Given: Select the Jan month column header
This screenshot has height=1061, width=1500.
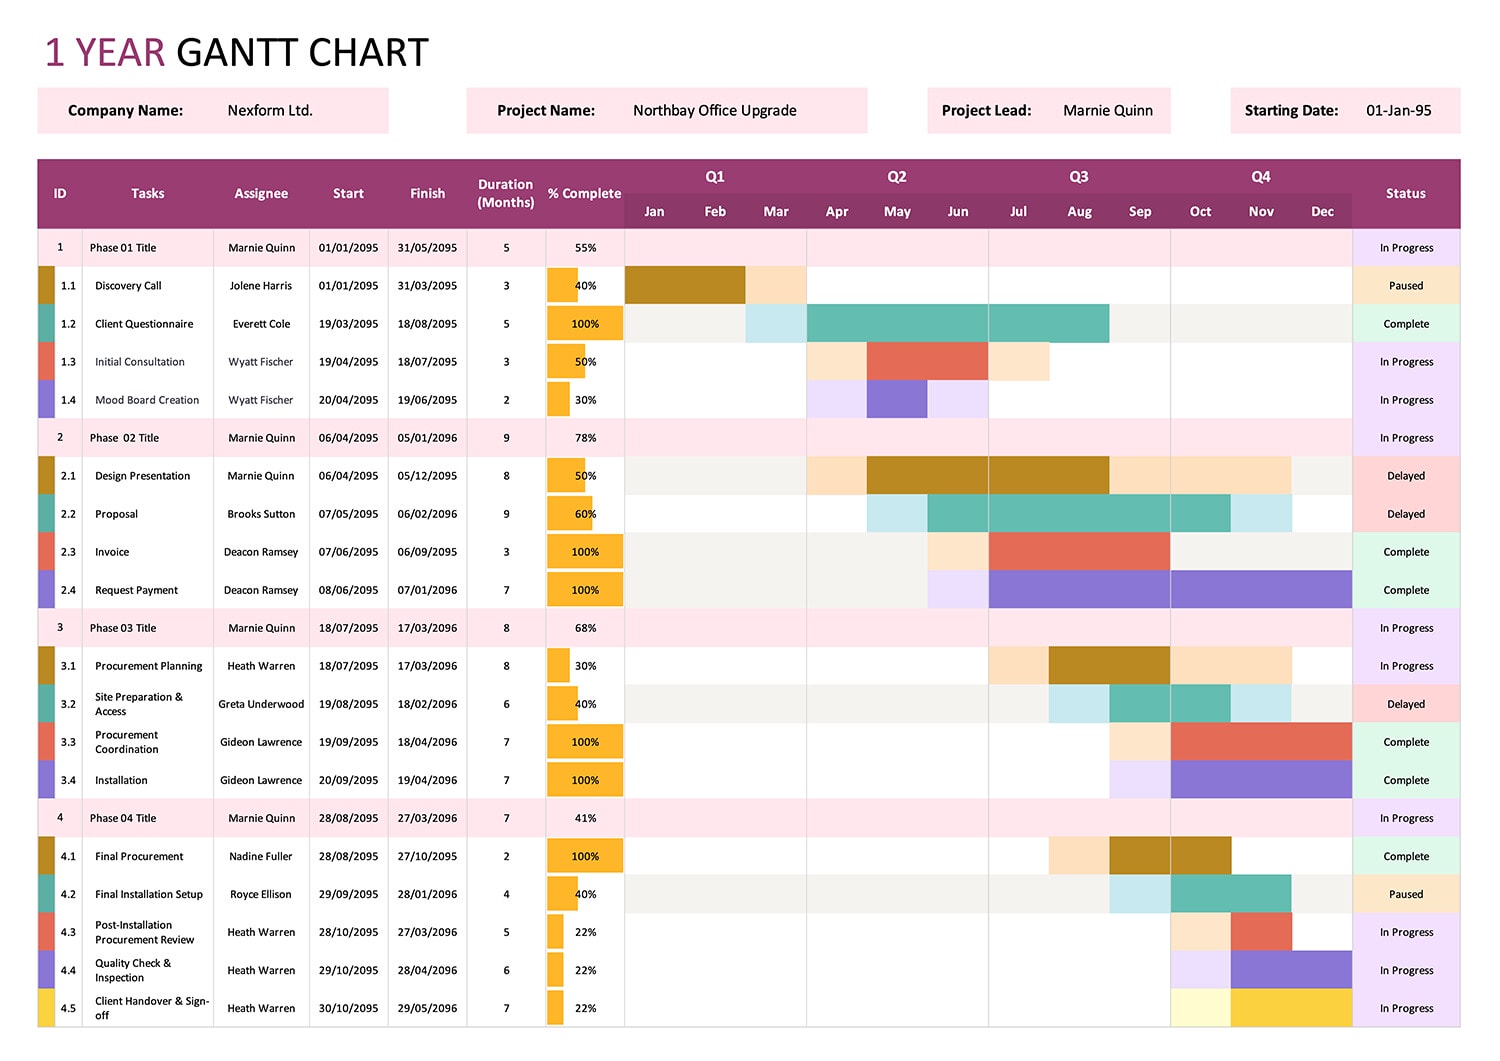Looking at the screenshot, I should (654, 211).
